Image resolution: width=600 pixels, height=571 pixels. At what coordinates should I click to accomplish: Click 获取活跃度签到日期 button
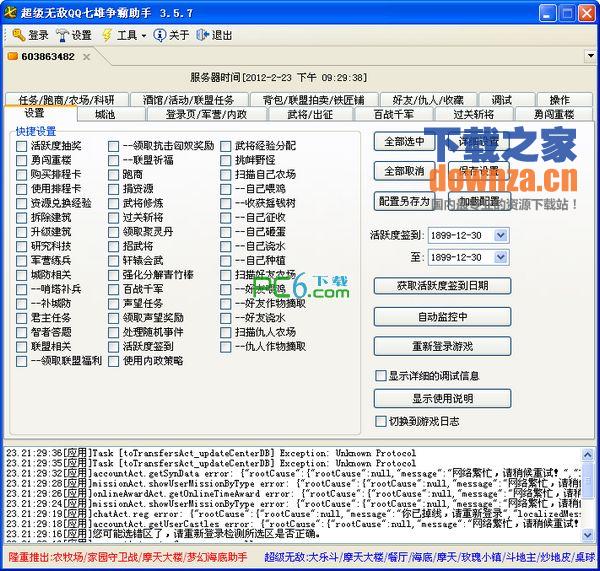442,286
